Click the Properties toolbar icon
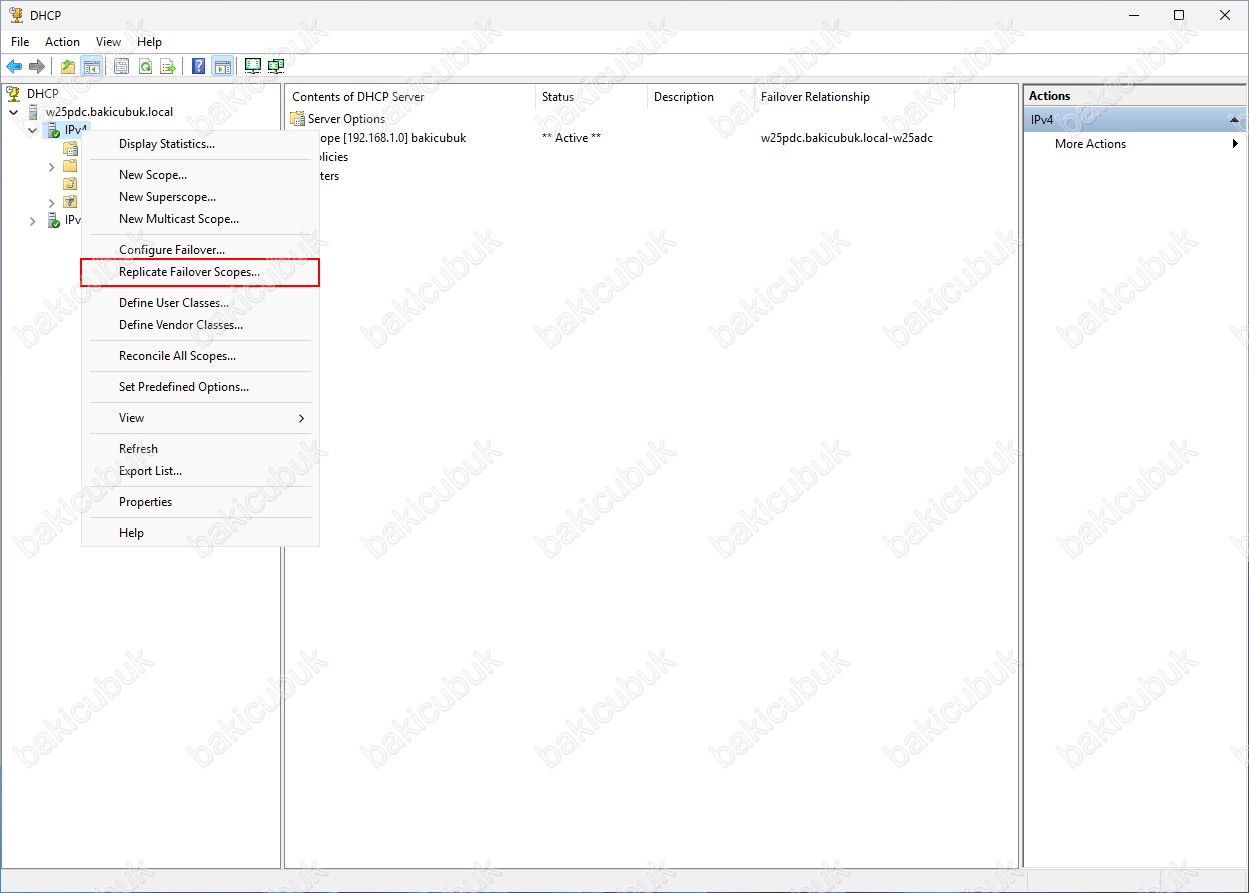1249x893 pixels. click(x=121, y=67)
